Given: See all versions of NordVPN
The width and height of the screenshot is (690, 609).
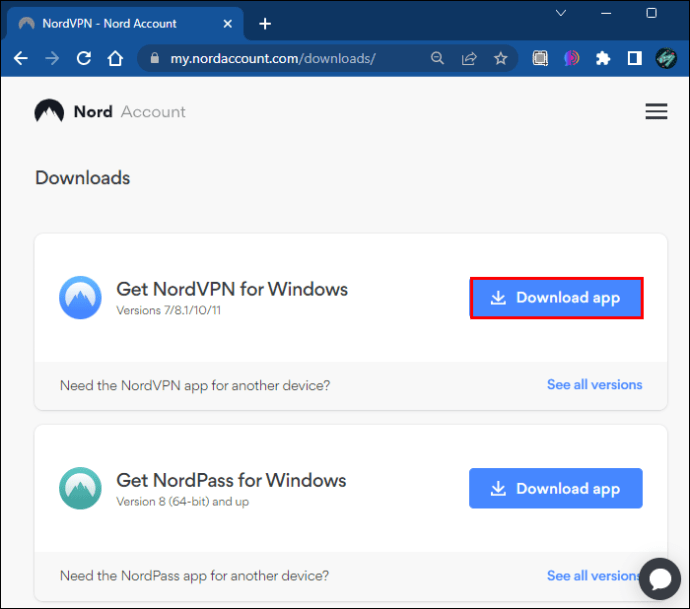Looking at the screenshot, I should click(595, 385).
